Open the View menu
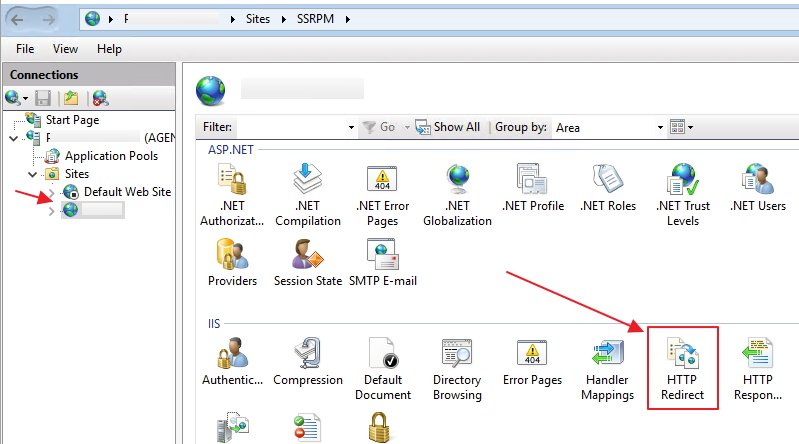799x444 pixels. (65, 49)
